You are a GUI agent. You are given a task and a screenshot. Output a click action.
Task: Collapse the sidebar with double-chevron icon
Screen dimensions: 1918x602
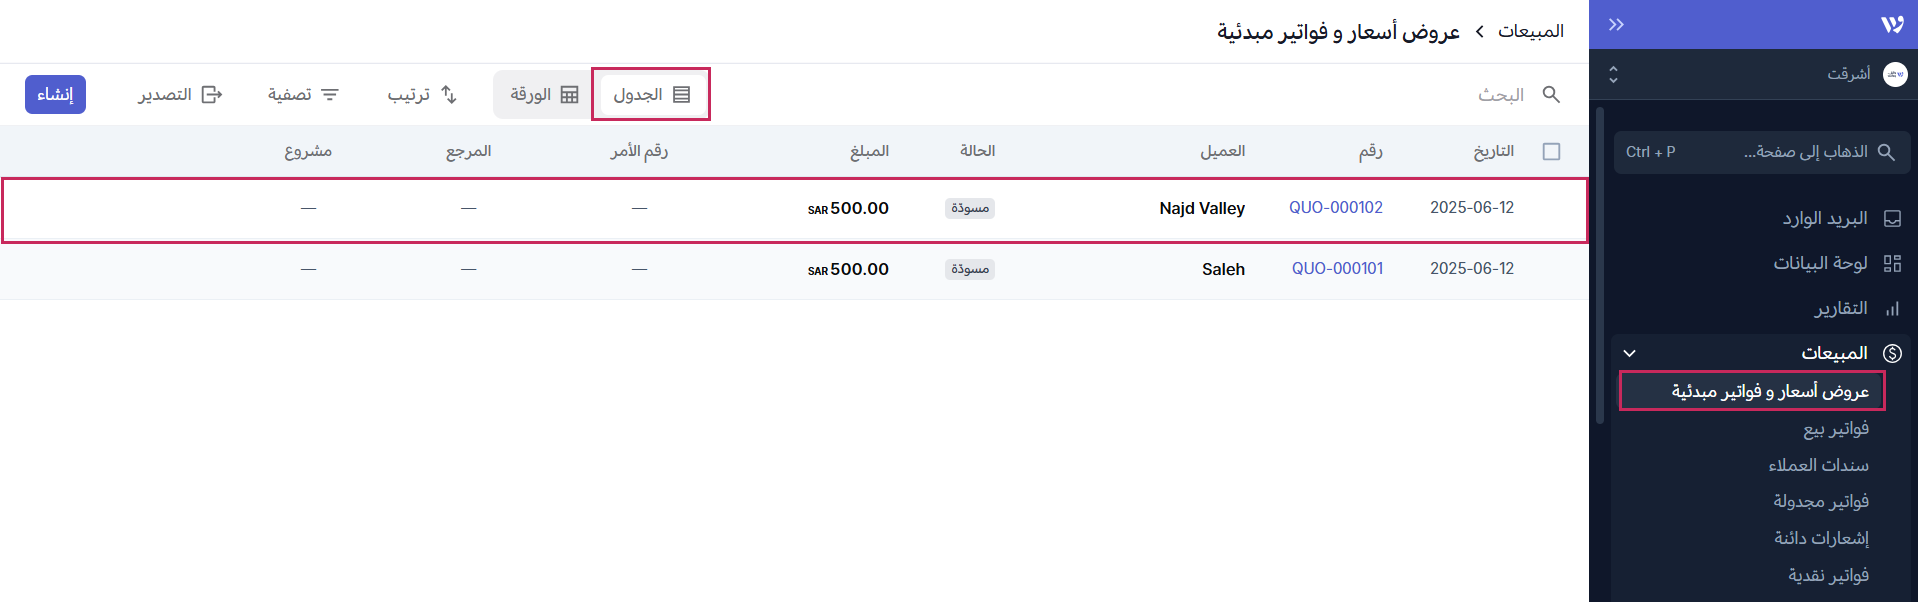(x=1616, y=25)
